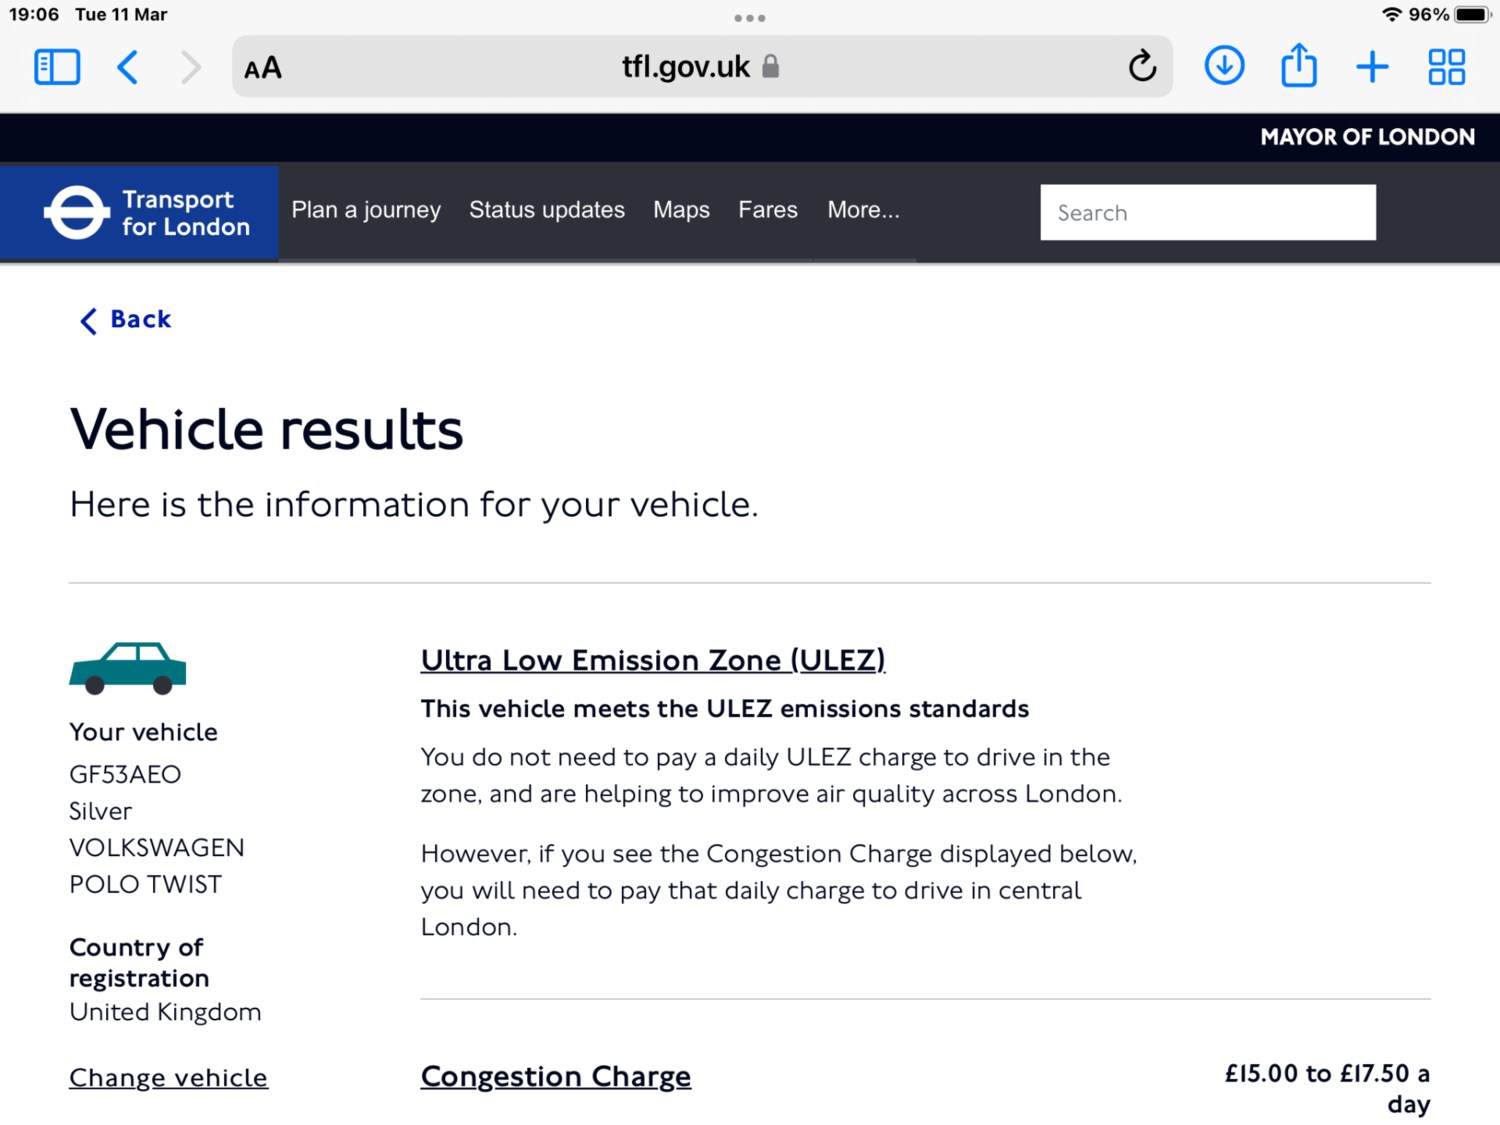Image resolution: width=1500 pixels, height=1125 pixels.
Task: Click United Kingdom registration country
Action: coord(165,1012)
